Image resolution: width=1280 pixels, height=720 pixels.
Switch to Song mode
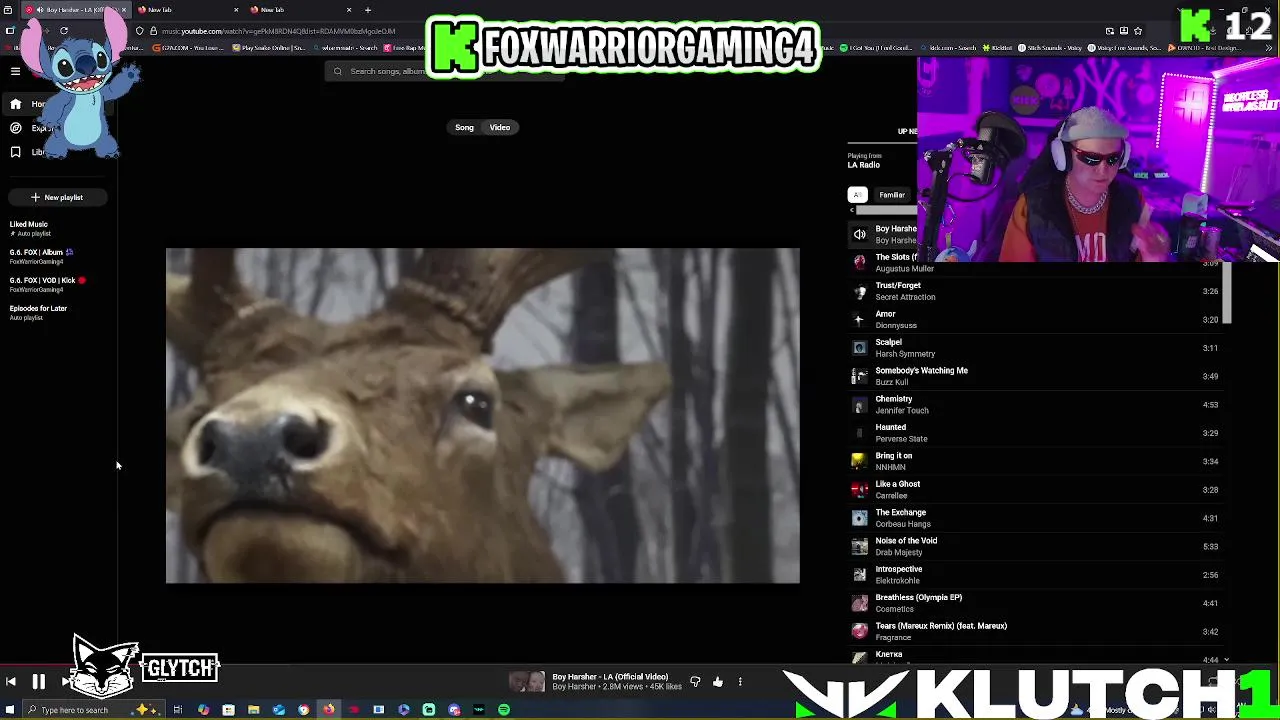point(464,127)
